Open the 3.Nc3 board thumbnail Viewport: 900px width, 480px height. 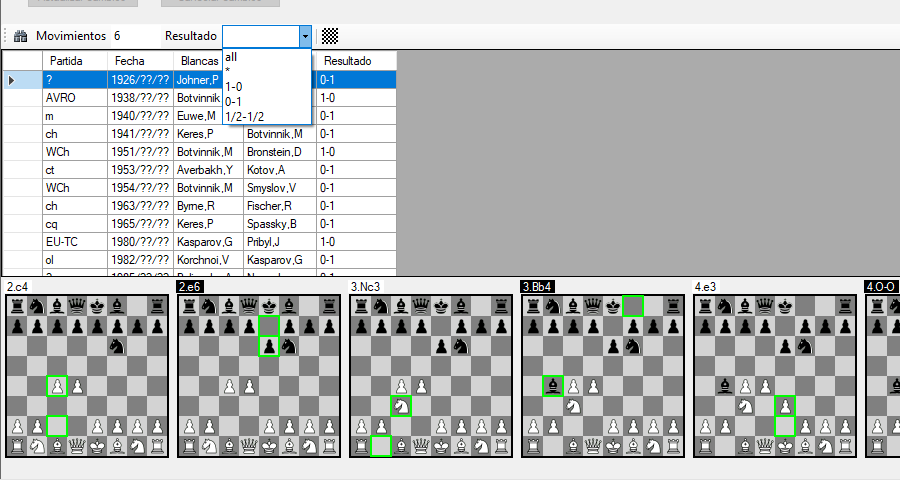[x=431, y=376]
